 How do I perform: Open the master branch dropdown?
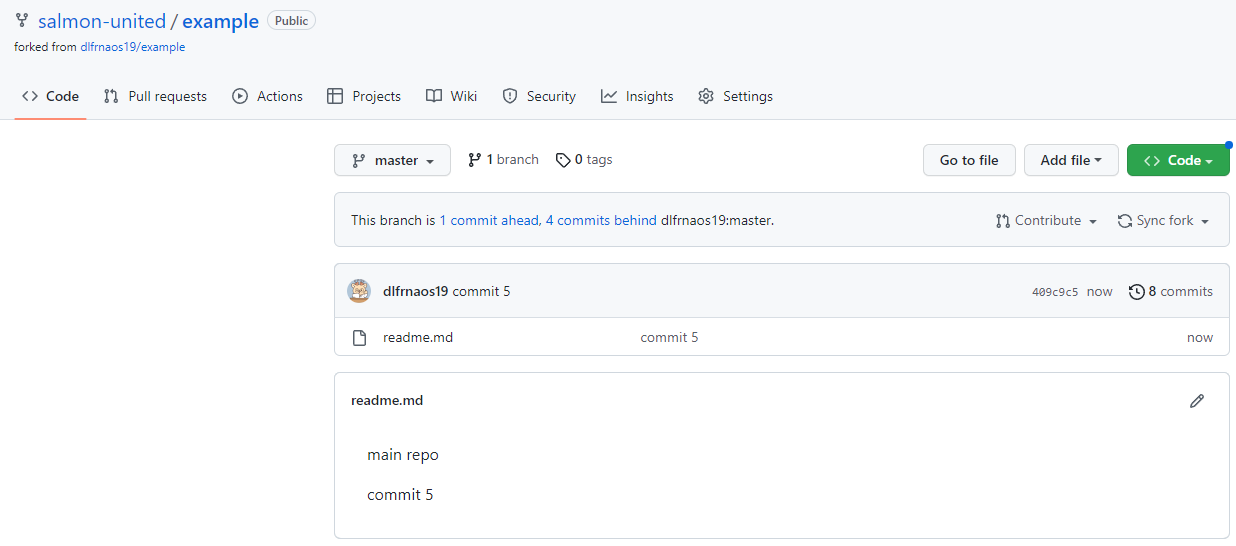tap(392, 160)
